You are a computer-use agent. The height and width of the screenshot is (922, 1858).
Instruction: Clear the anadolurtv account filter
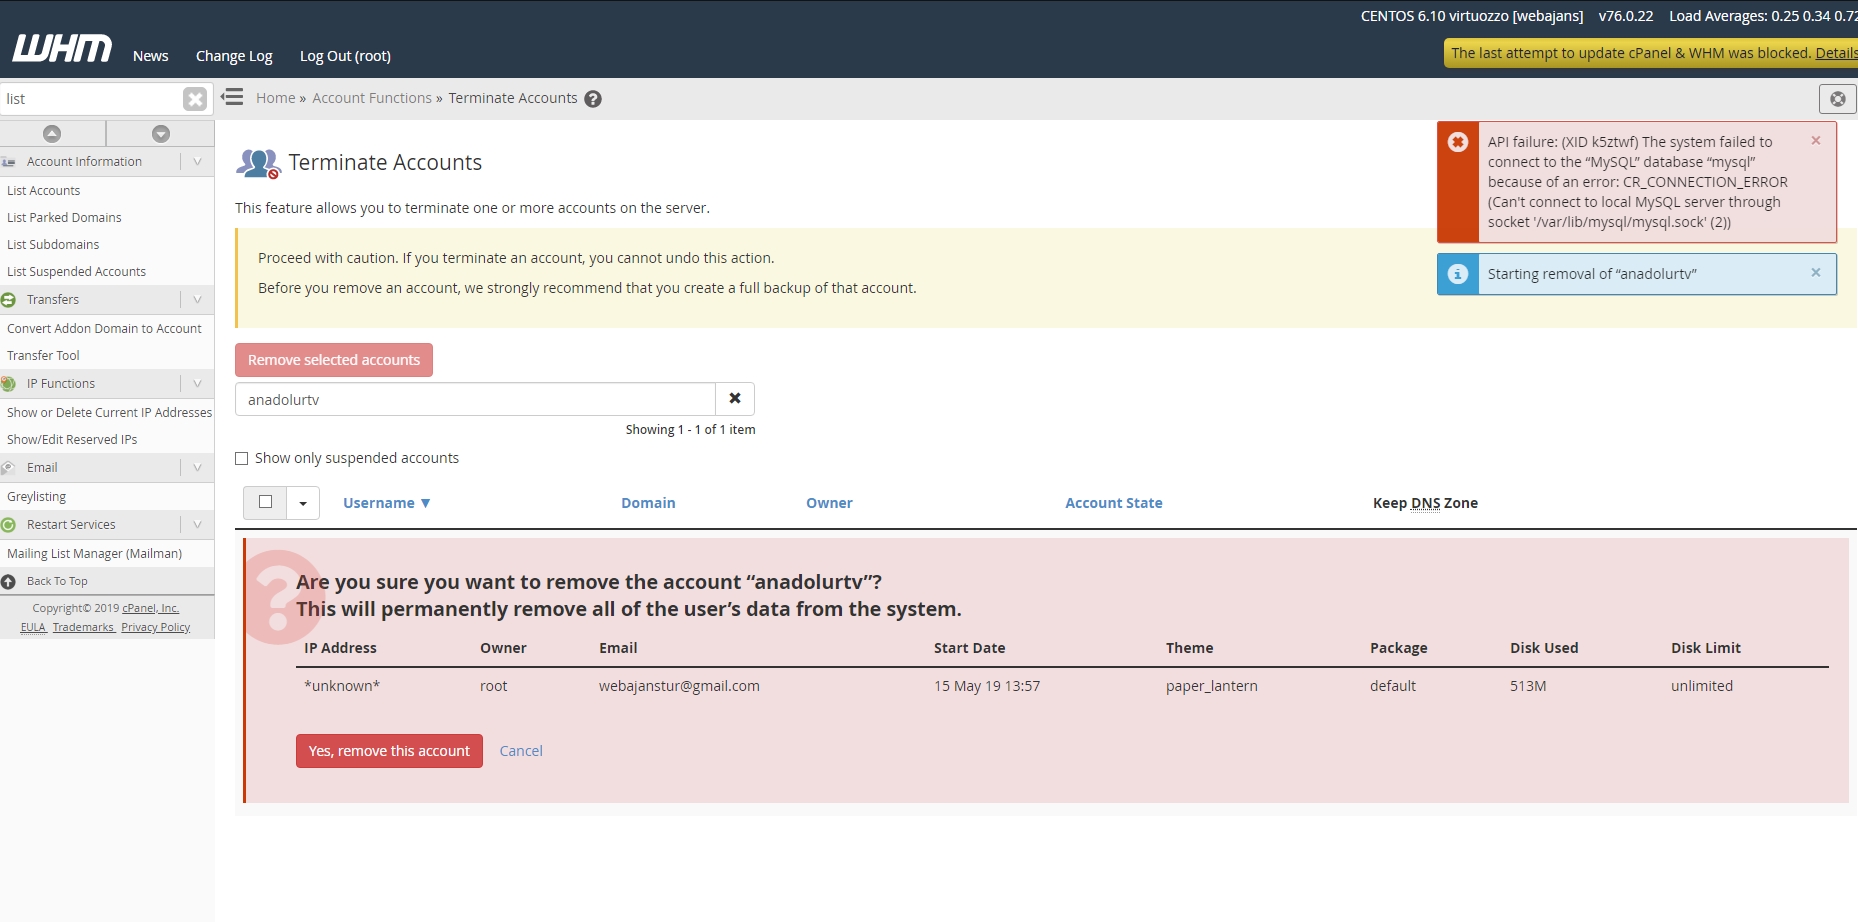pyautogui.click(x=735, y=399)
